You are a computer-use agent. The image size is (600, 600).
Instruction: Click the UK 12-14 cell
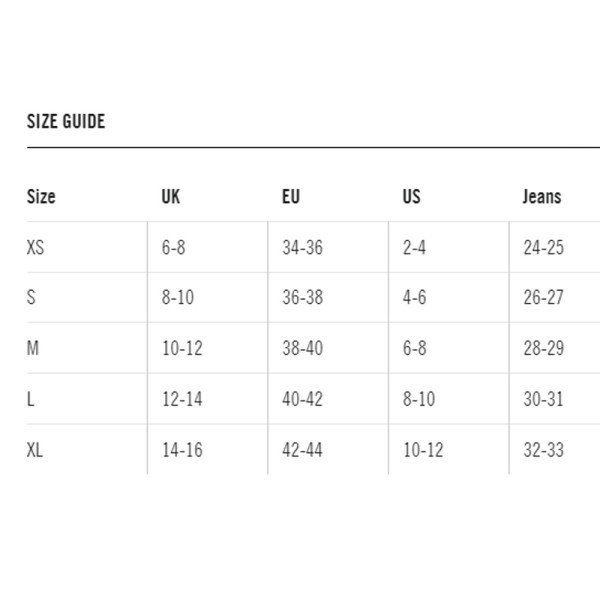182,399
